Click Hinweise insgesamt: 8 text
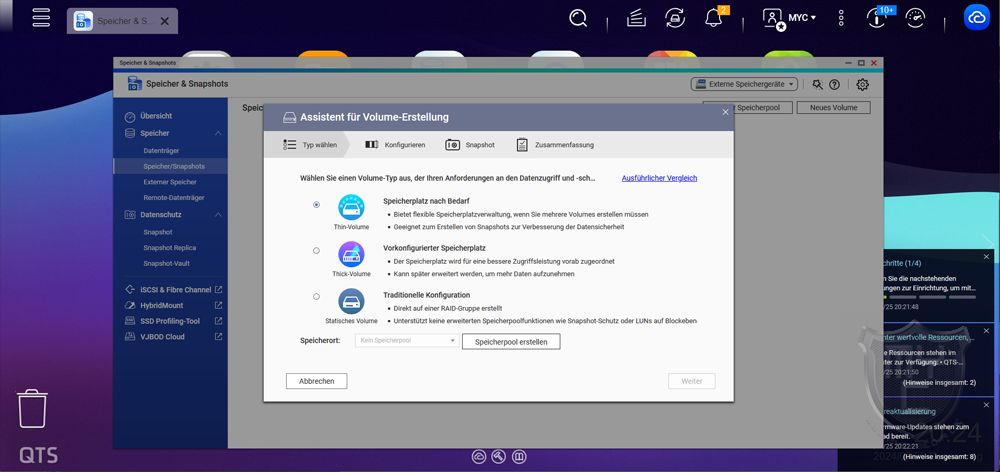Viewport: 1000px width, 472px height. [x=939, y=457]
